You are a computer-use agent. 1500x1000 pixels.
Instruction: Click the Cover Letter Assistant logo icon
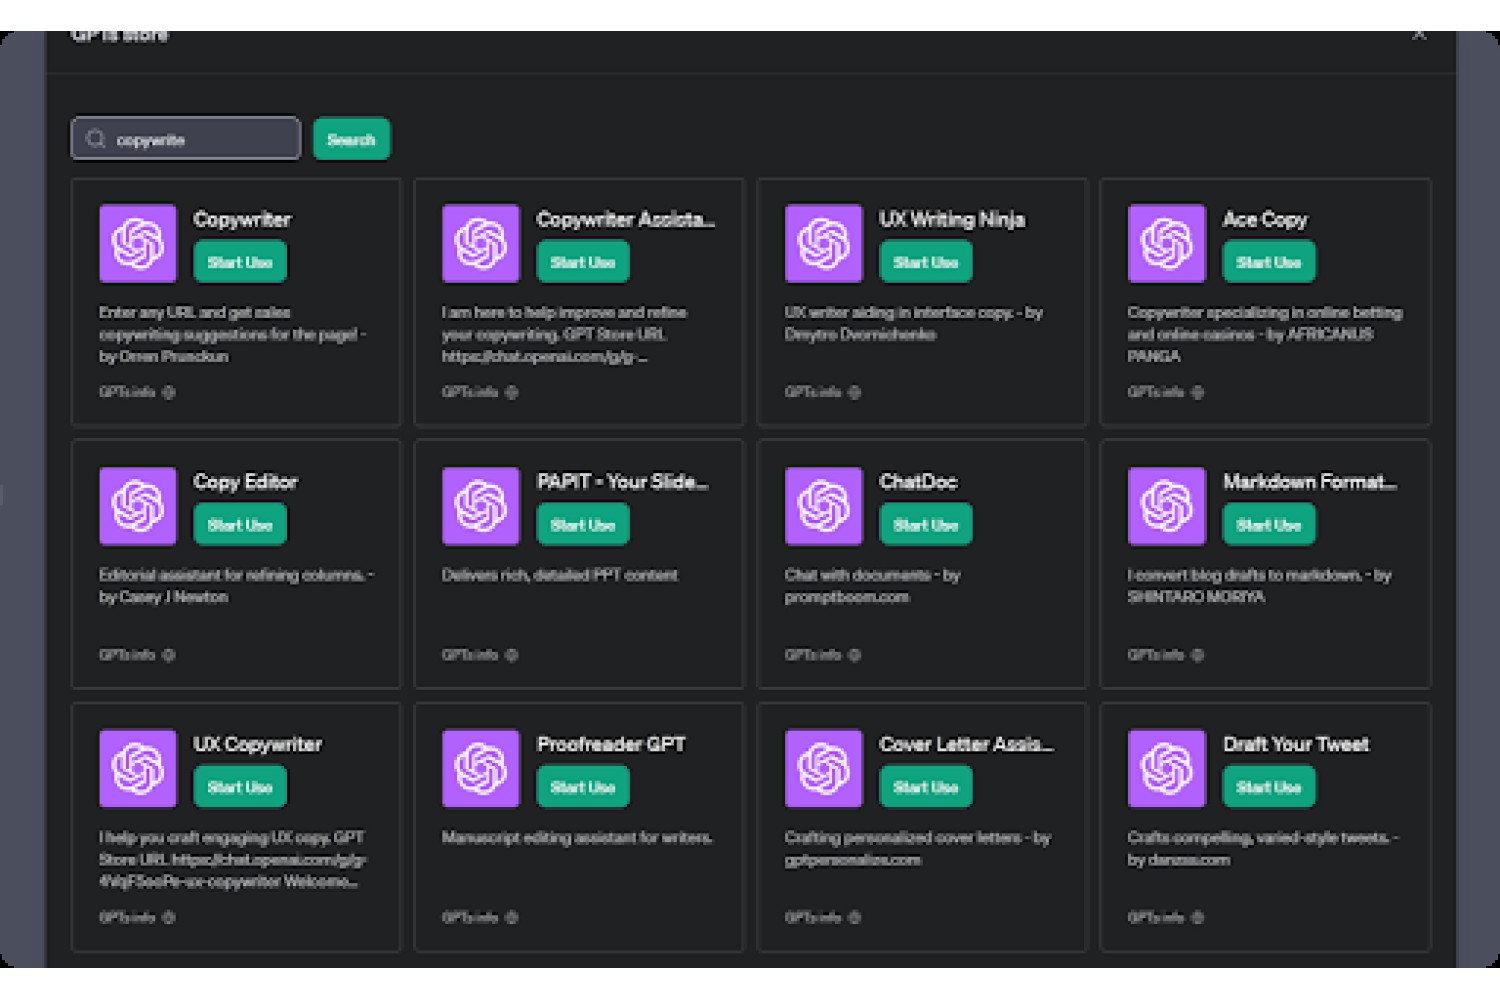tap(824, 768)
